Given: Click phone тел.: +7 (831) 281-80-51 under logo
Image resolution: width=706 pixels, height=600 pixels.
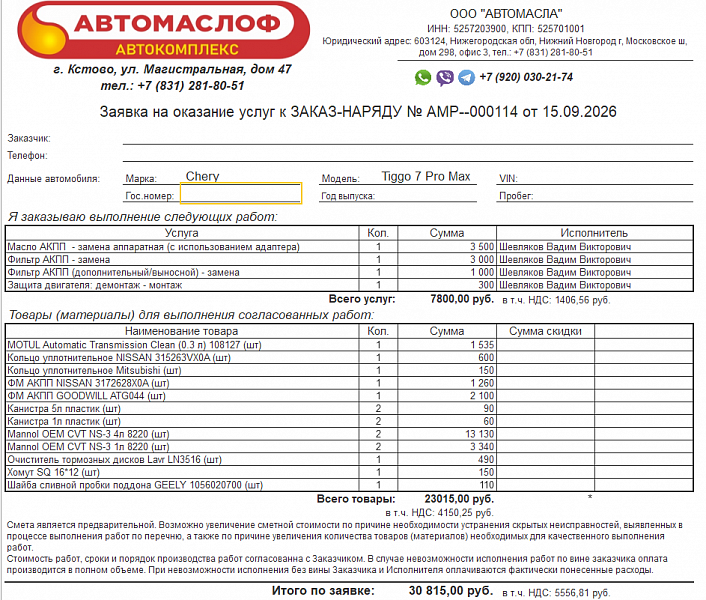Looking at the screenshot, I should [172, 86].
